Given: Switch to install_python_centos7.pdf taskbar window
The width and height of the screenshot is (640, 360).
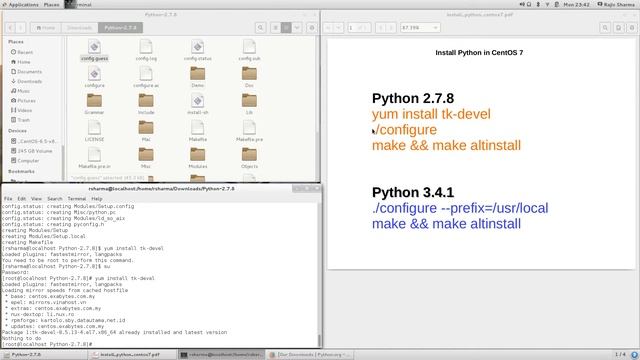Looking at the screenshot, I should click(133, 355).
